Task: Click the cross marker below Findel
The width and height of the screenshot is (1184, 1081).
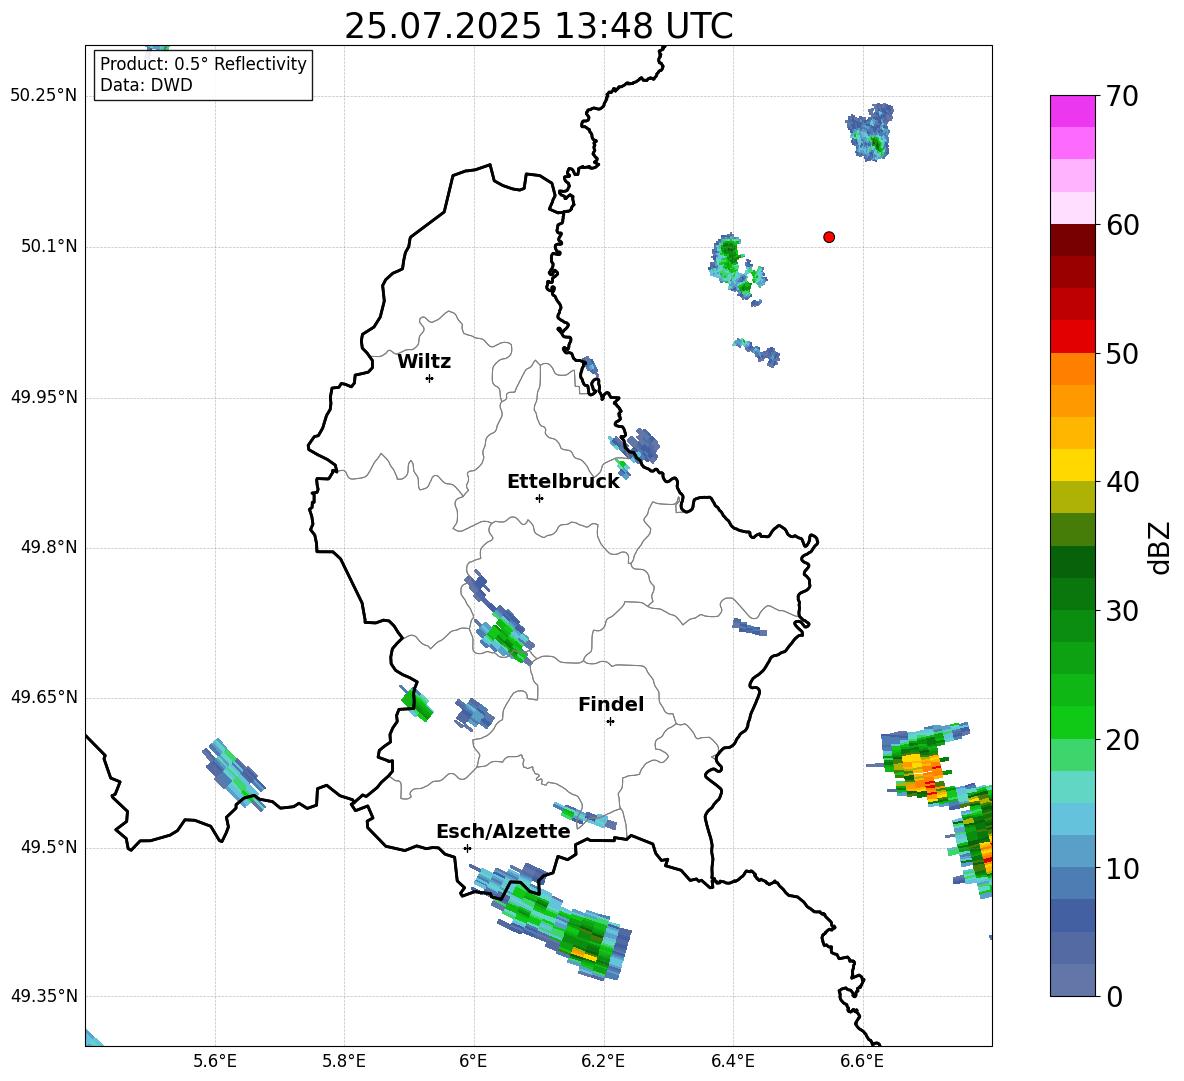Action: click(610, 722)
